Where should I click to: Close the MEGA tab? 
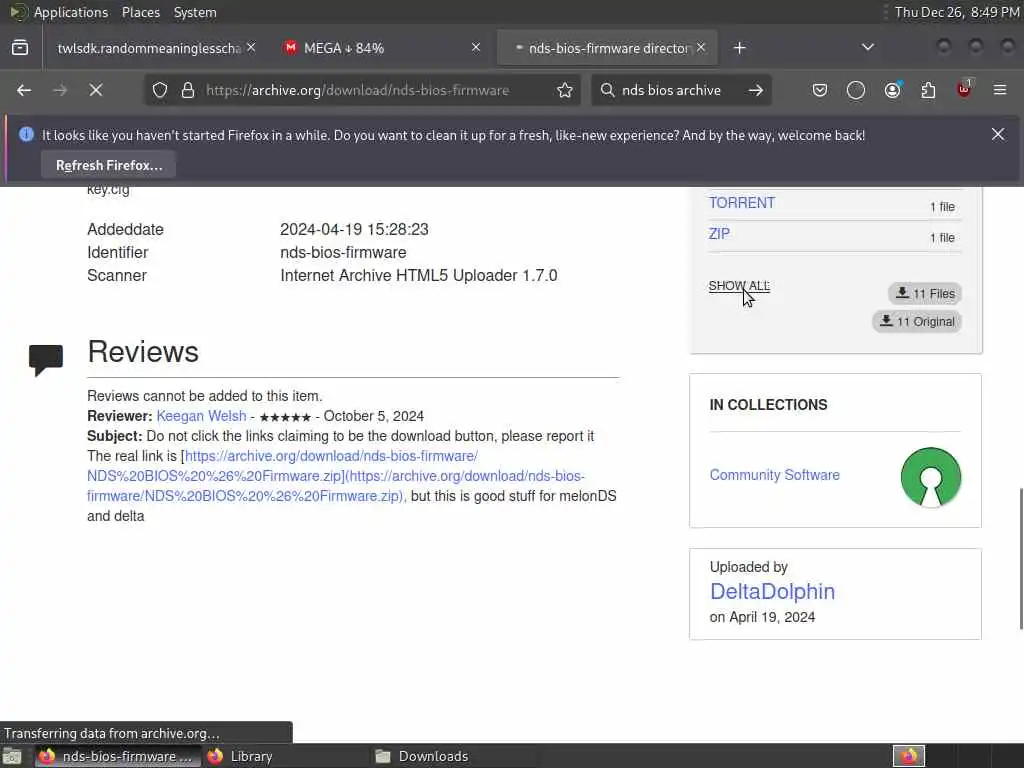tap(476, 48)
